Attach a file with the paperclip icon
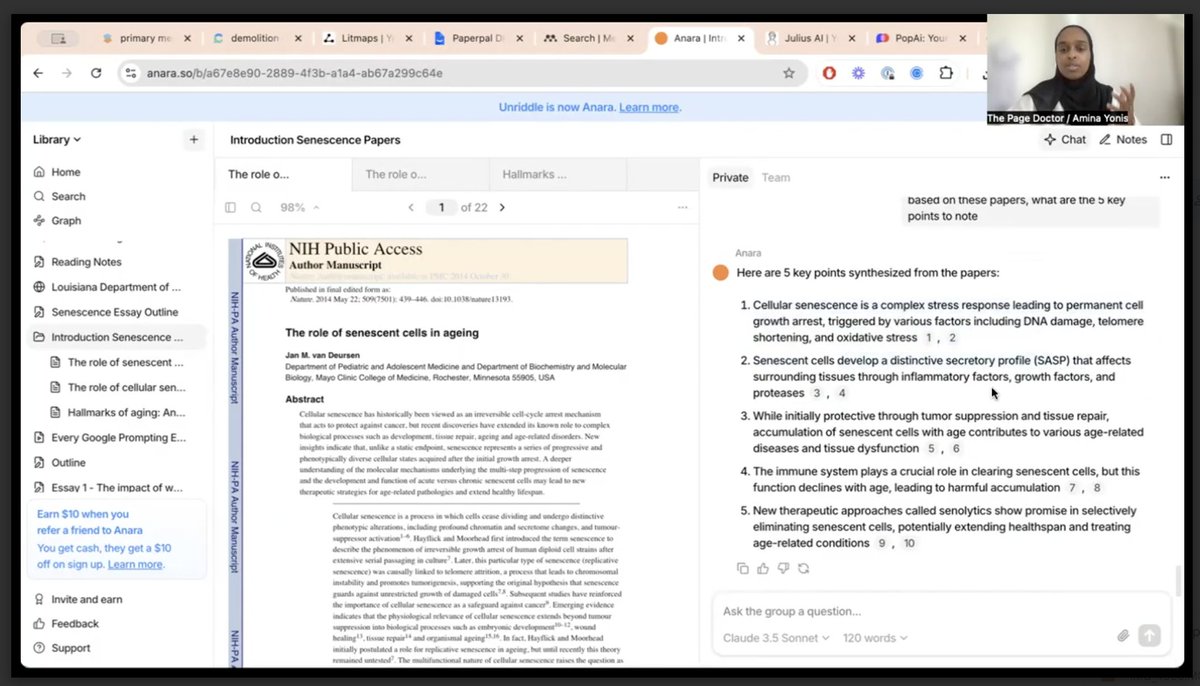 click(1123, 635)
